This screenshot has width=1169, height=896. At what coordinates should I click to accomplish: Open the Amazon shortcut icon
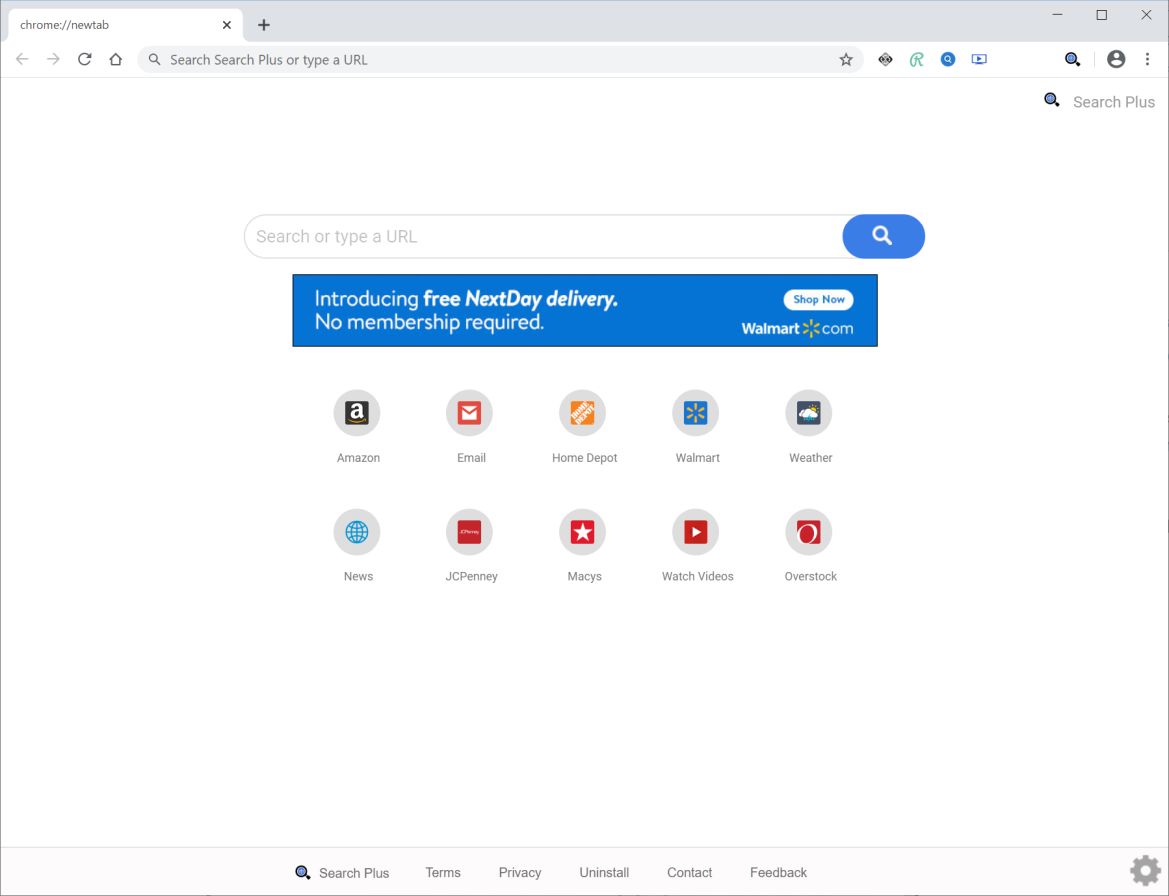pyautogui.click(x=356, y=413)
